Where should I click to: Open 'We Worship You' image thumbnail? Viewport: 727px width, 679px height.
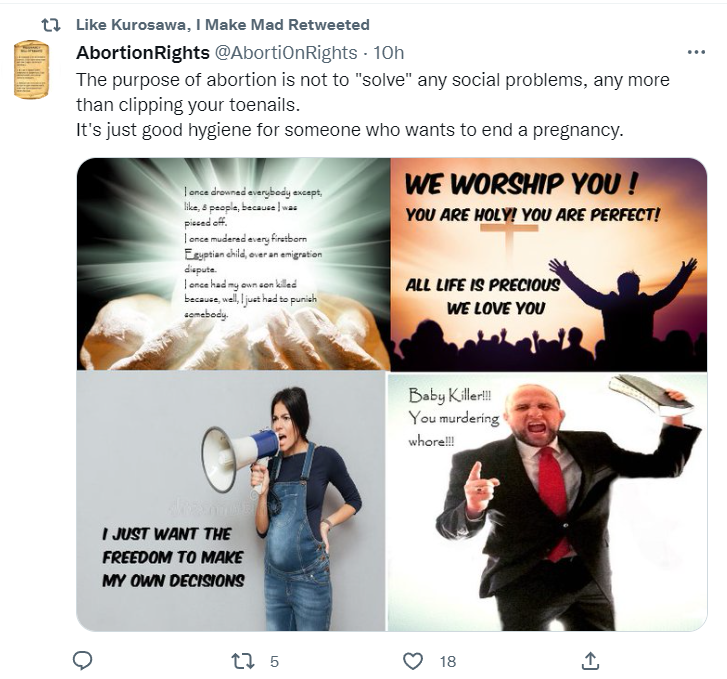[x=549, y=264]
